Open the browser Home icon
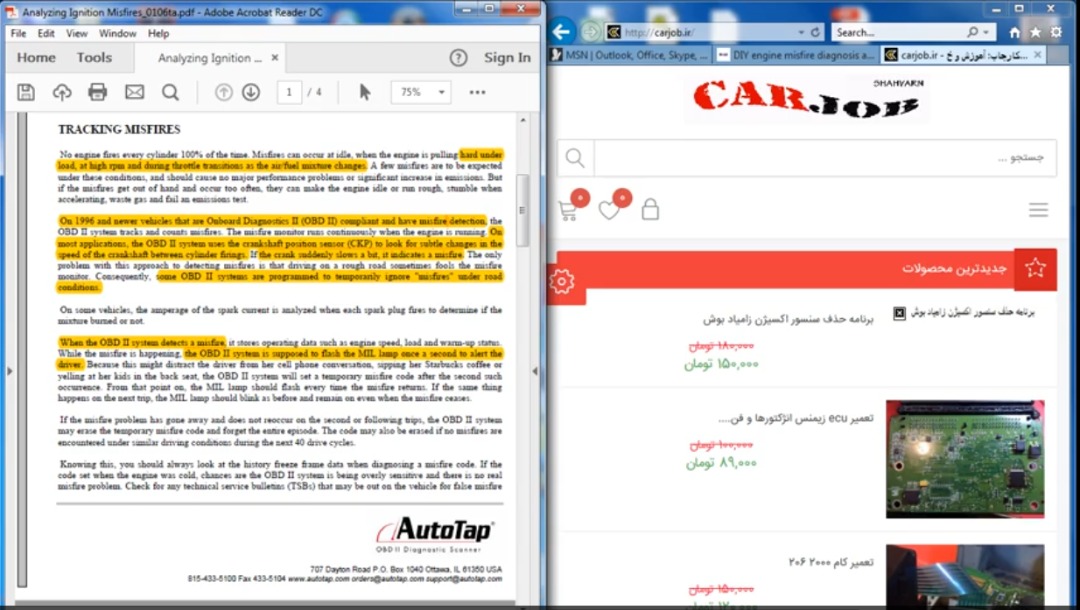Screen dimensions: 1080x610 click(1015, 32)
